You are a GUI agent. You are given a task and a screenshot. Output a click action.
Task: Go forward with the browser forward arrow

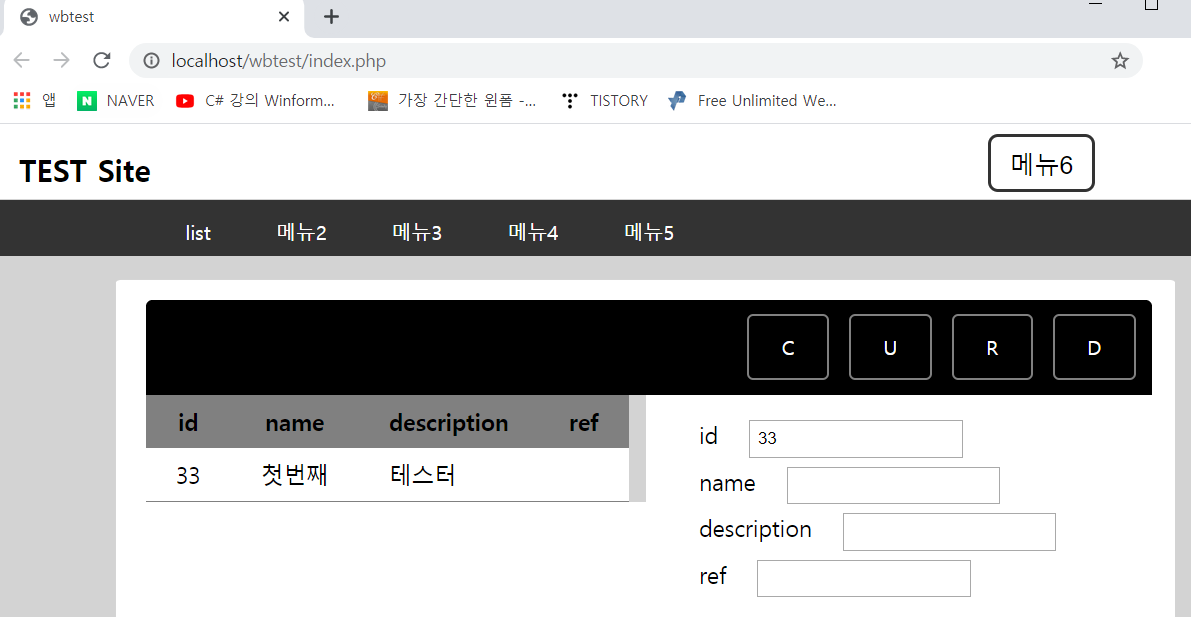[62, 61]
